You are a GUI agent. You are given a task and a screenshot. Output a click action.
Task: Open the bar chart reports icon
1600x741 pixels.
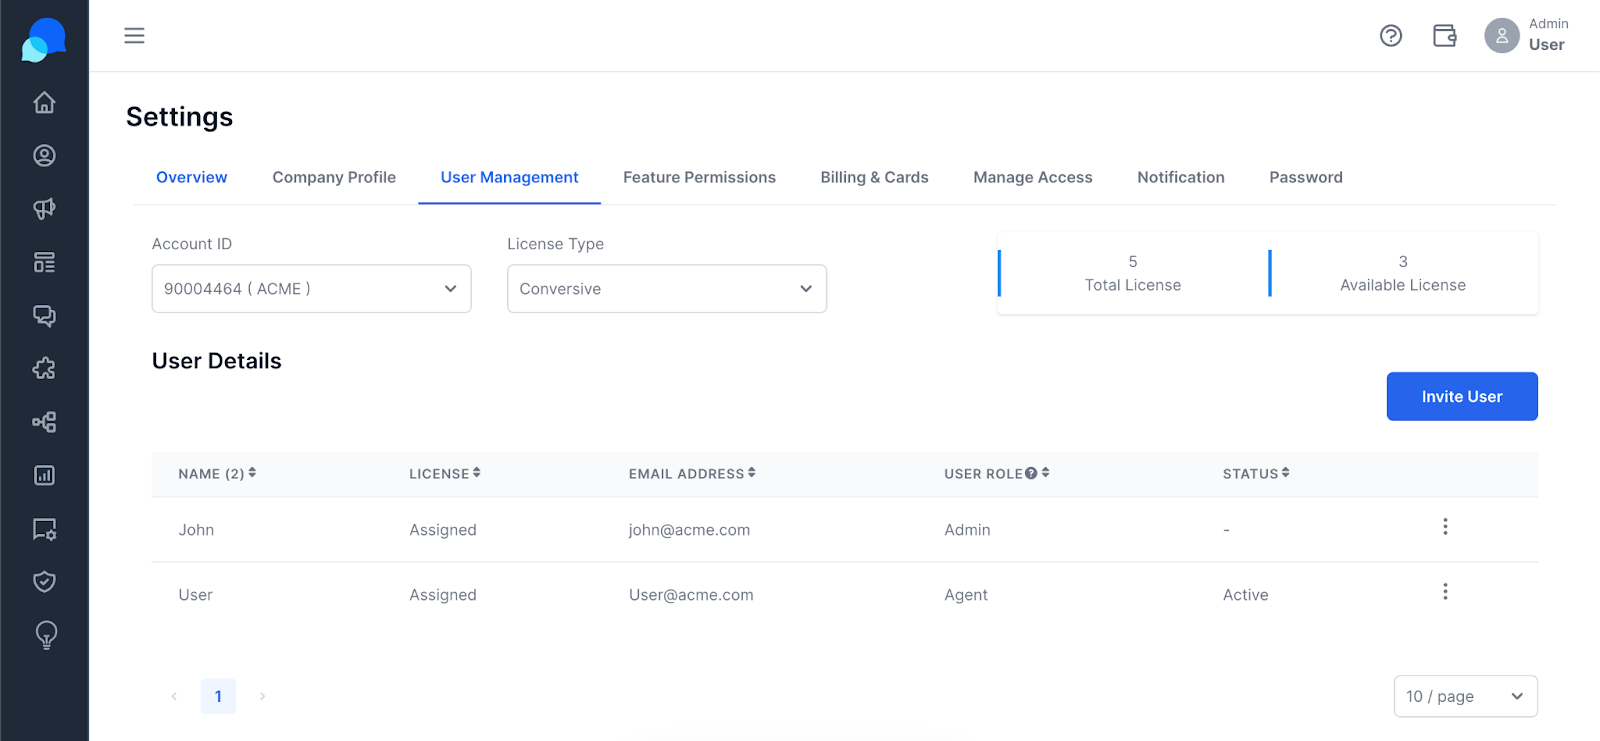(x=44, y=475)
